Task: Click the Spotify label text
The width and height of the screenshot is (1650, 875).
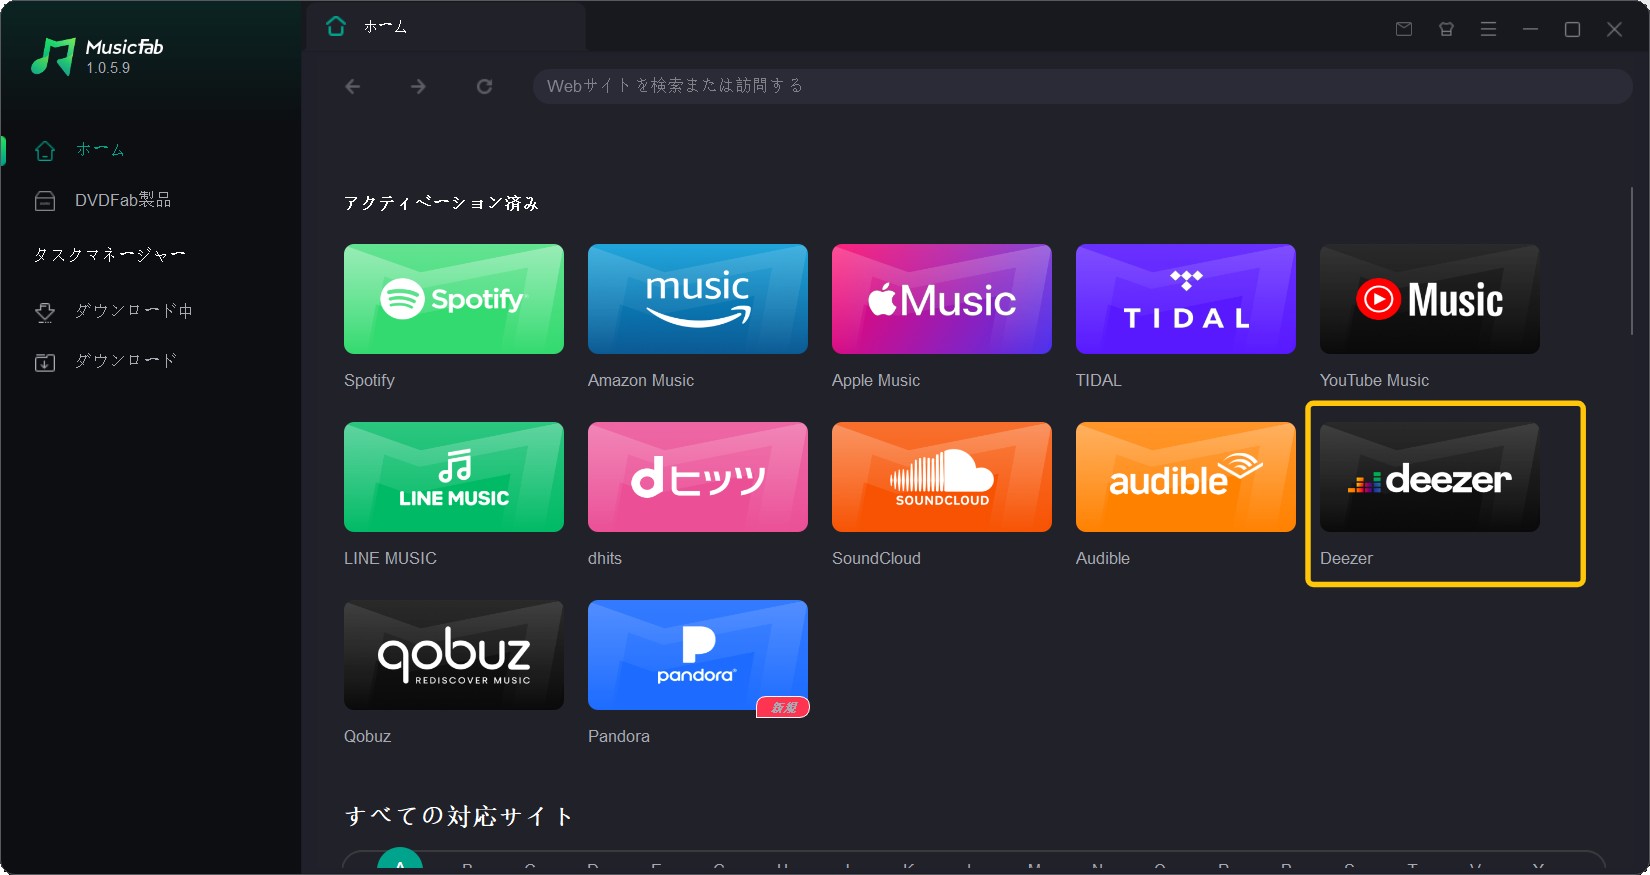Action: (369, 380)
